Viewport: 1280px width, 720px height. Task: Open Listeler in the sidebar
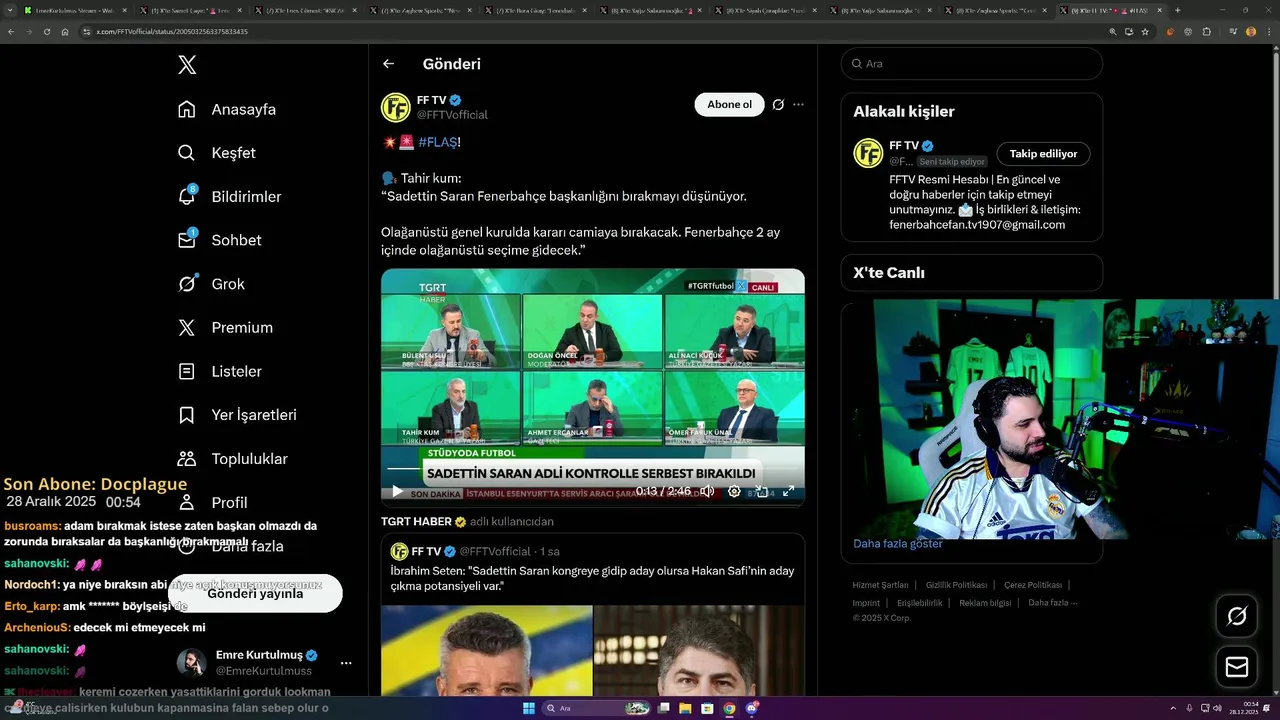tap(219, 371)
